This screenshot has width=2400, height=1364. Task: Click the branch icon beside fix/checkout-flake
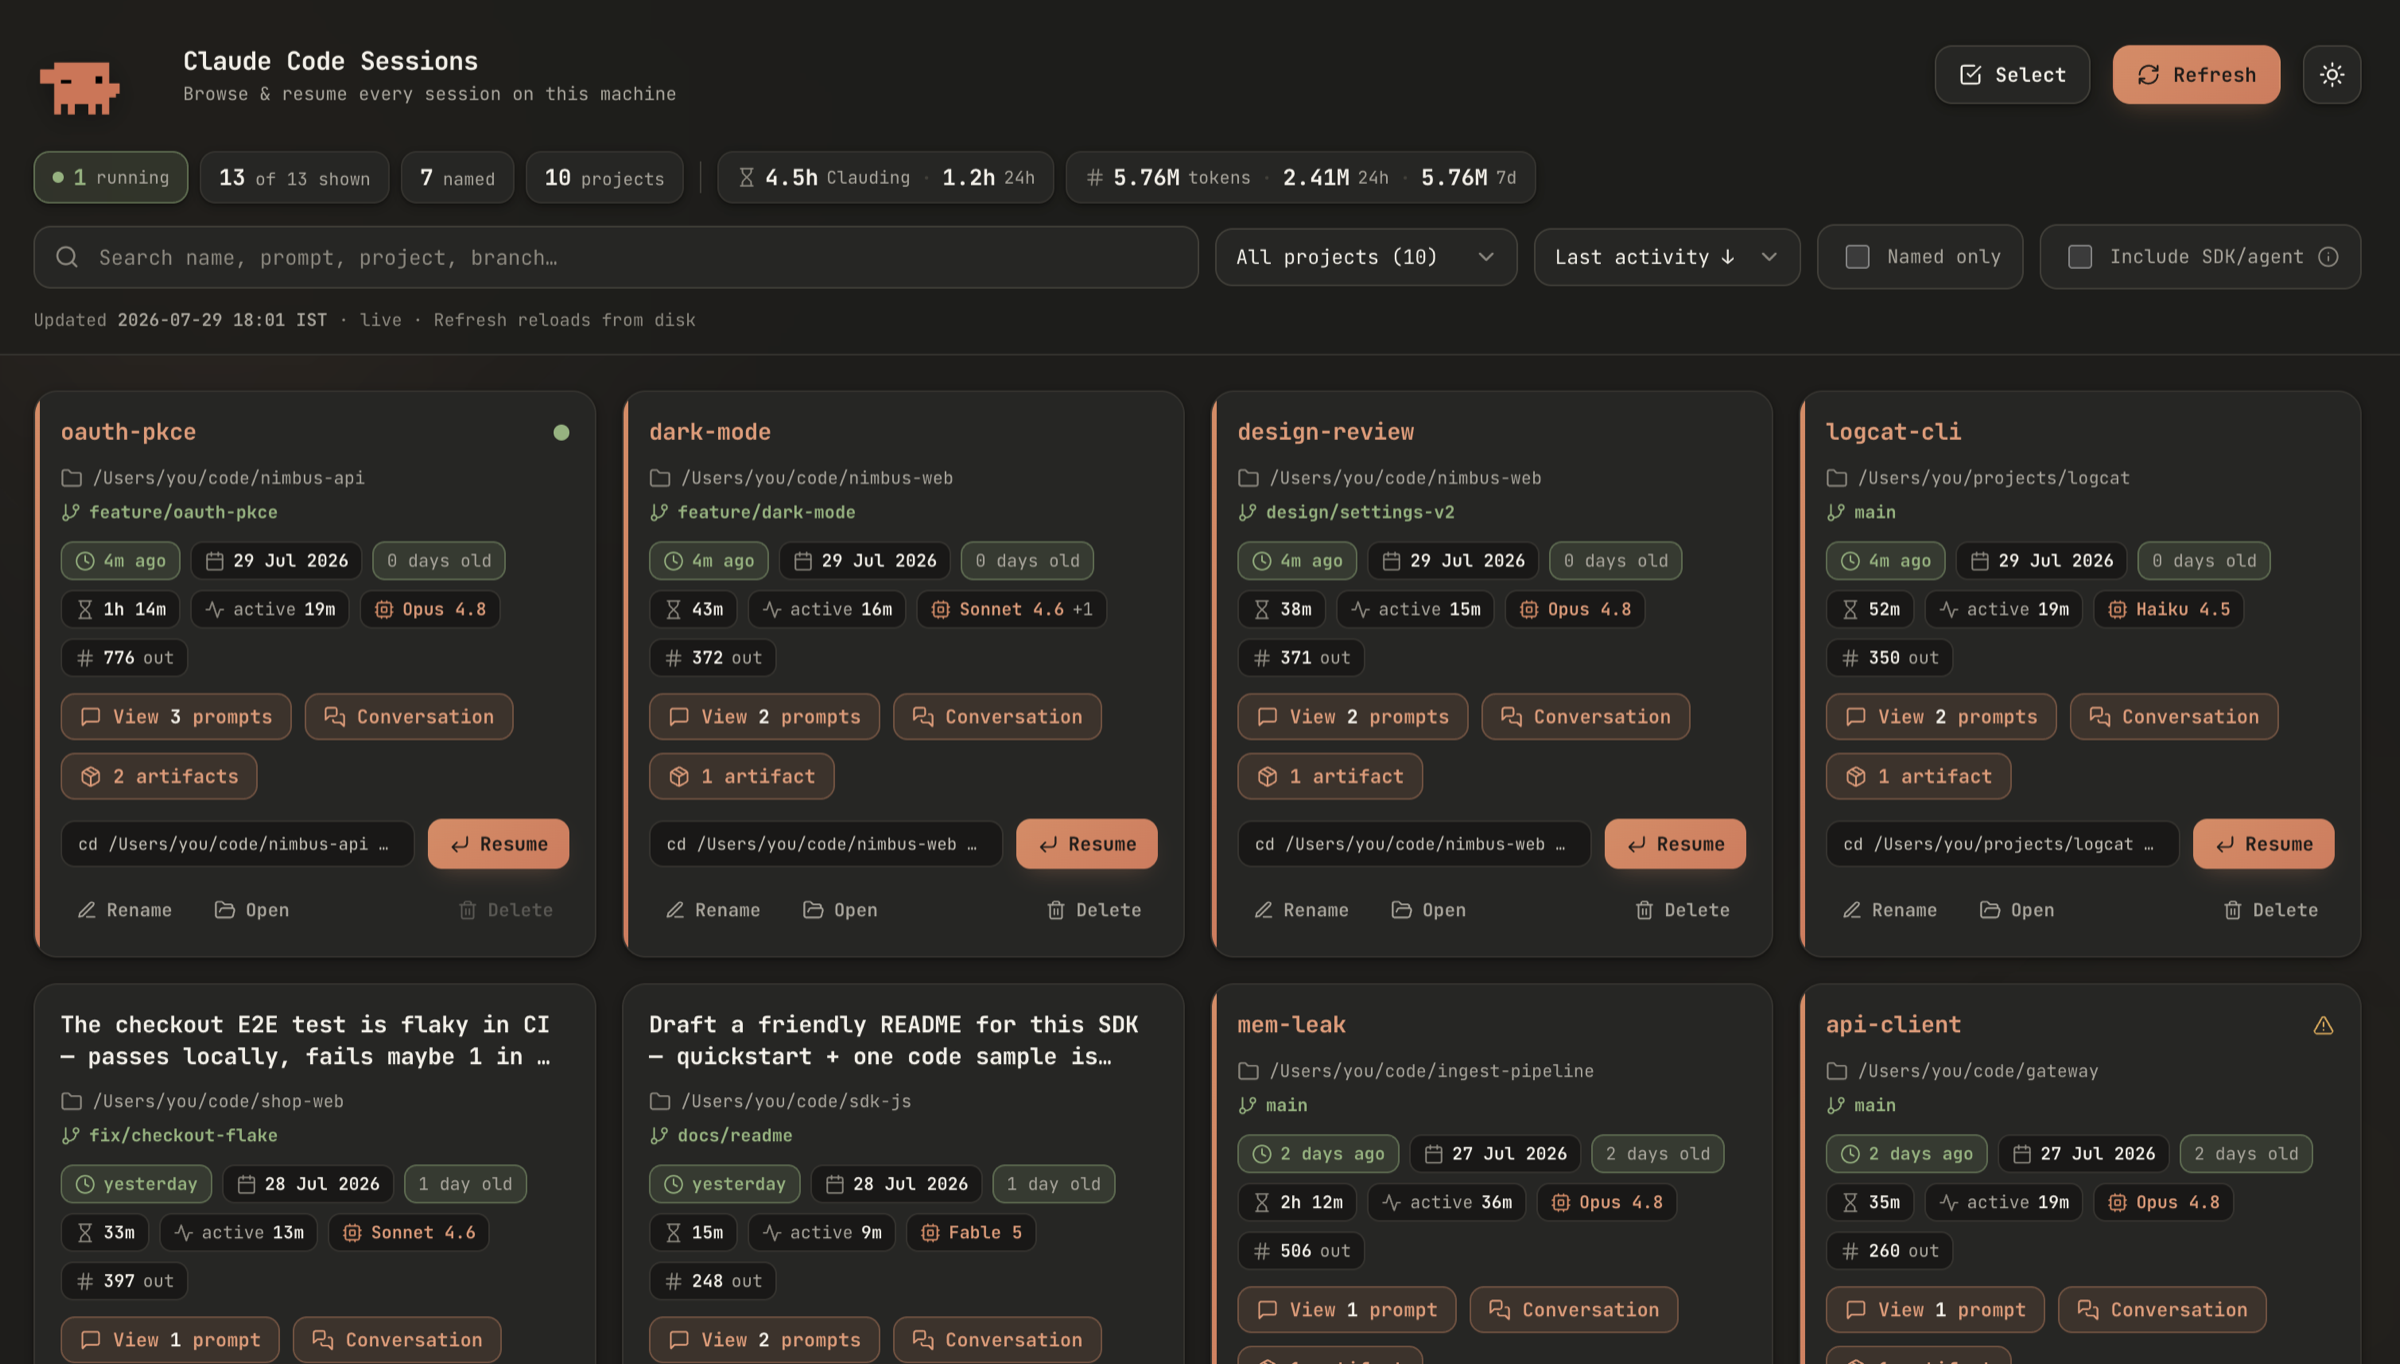click(71, 1135)
